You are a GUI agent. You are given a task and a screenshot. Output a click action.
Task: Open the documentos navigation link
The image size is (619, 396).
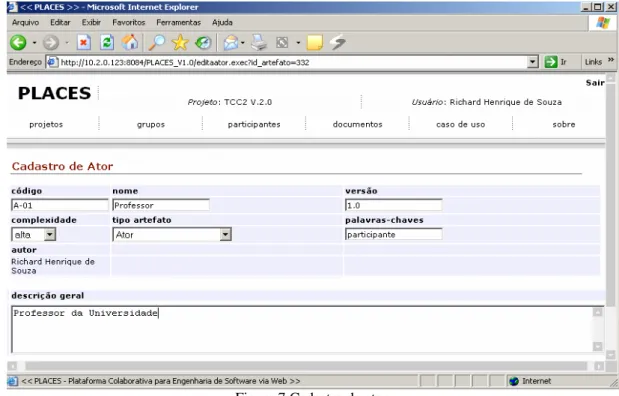(357, 124)
